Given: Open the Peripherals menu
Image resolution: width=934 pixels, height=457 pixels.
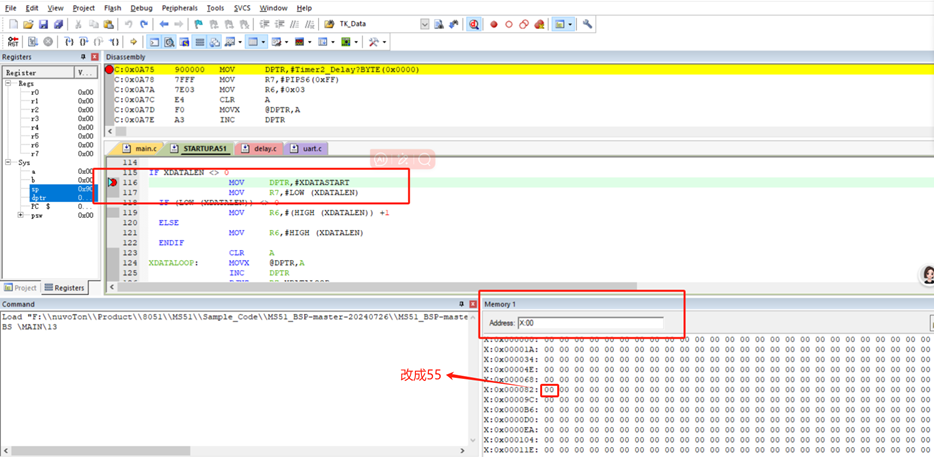Looking at the screenshot, I should coord(180,8).
